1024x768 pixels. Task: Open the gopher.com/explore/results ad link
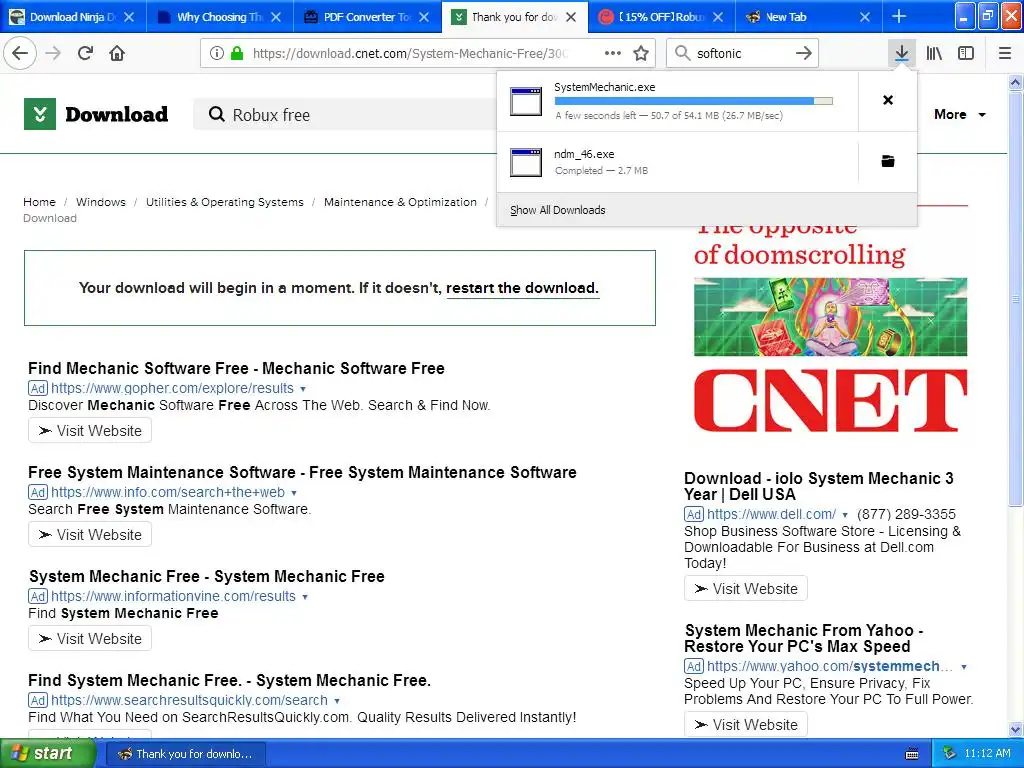point(172,389)
